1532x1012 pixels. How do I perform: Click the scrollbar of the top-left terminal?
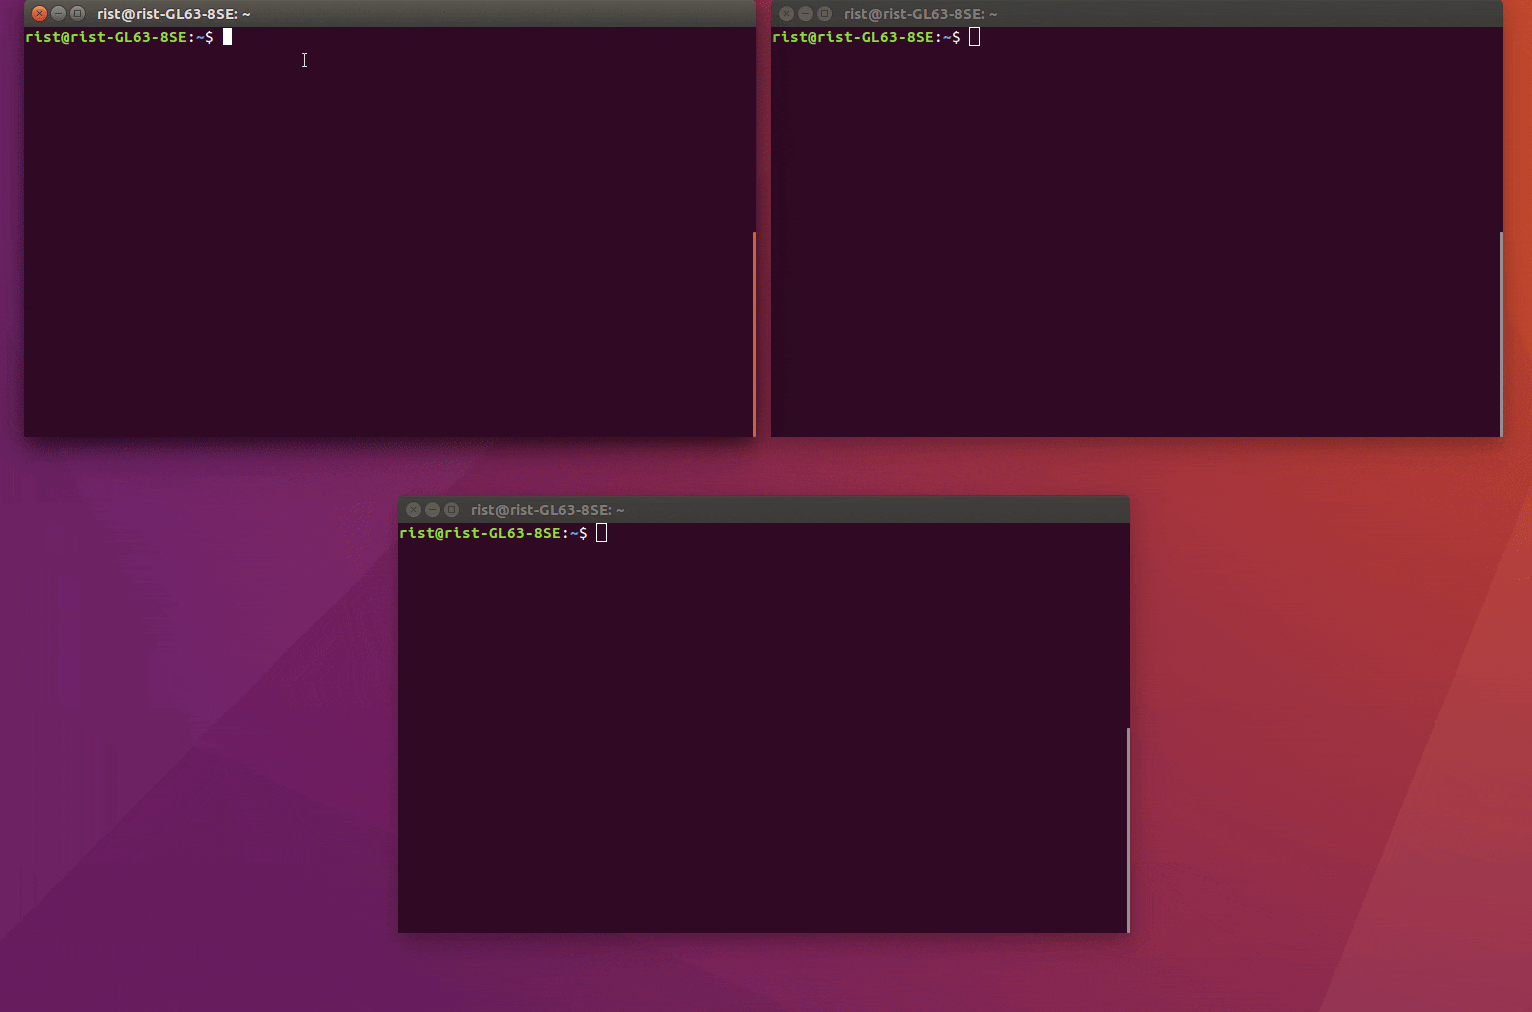(x=752, y=330)
